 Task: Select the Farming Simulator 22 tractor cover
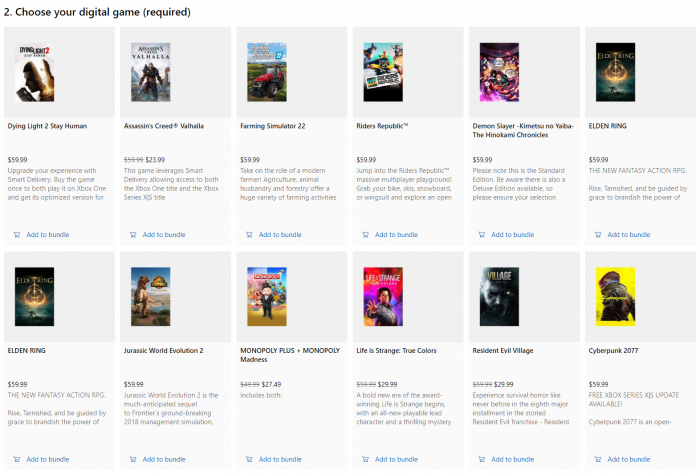pyautogui.click(x=267, y=72)
